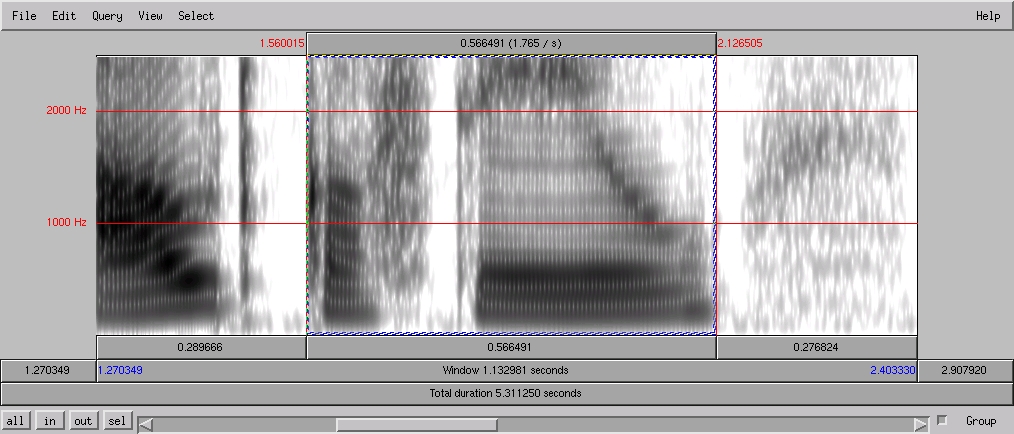Click the spectrogram area left of the selection
The width and height of the screenshot is (1014, 434).
(200, 194)
